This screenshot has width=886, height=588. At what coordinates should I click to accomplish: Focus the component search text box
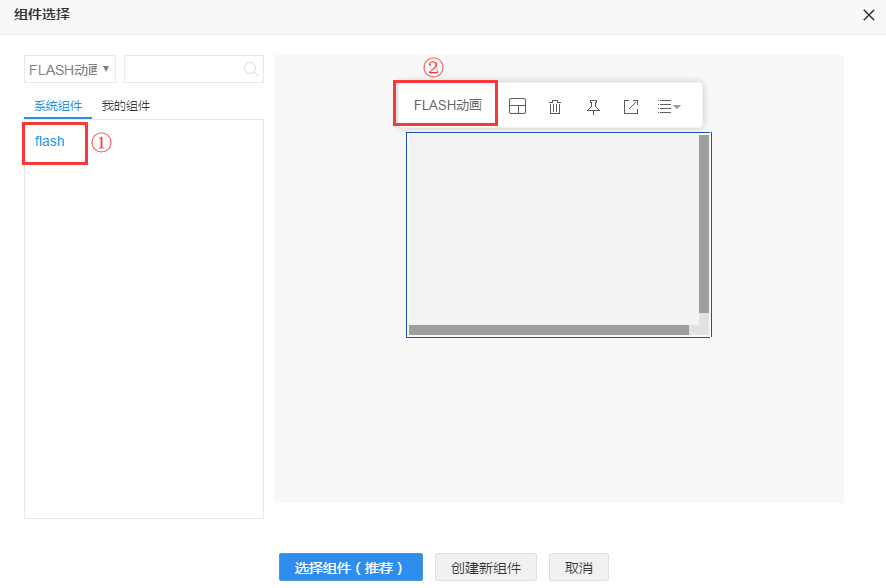(183, 69)
